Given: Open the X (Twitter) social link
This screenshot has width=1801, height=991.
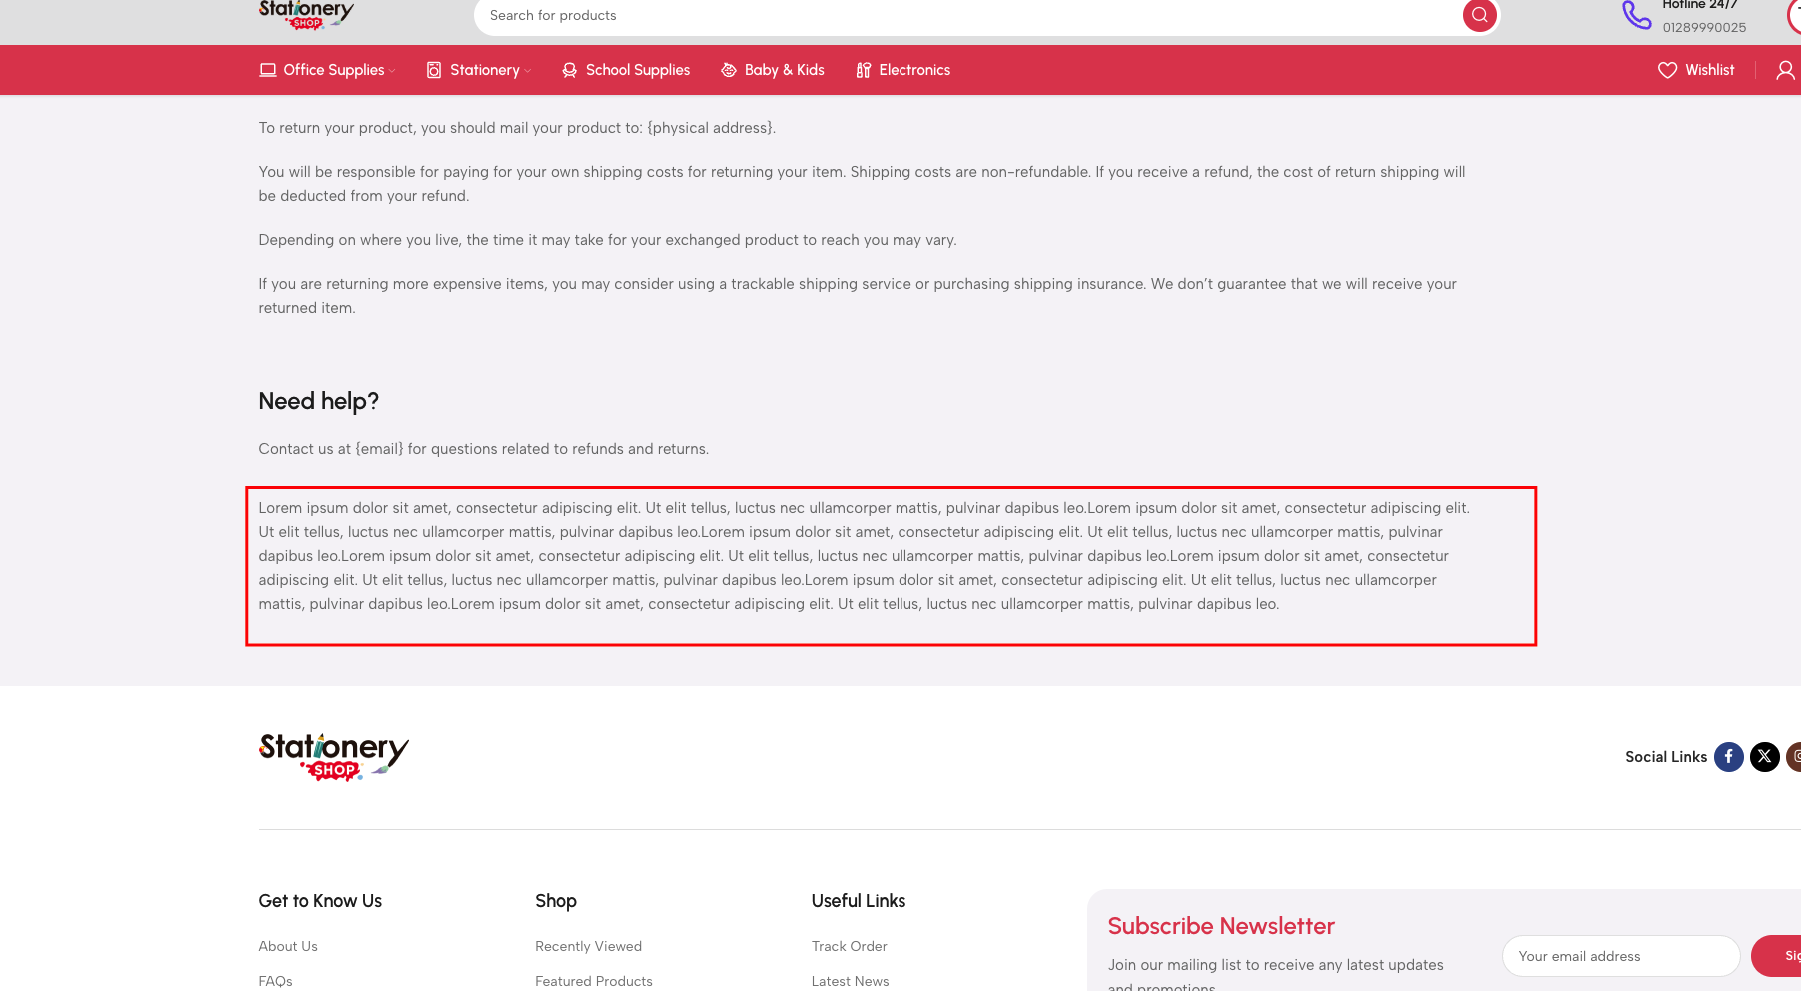Looking at the screenshot, I should pos(1765,757).
